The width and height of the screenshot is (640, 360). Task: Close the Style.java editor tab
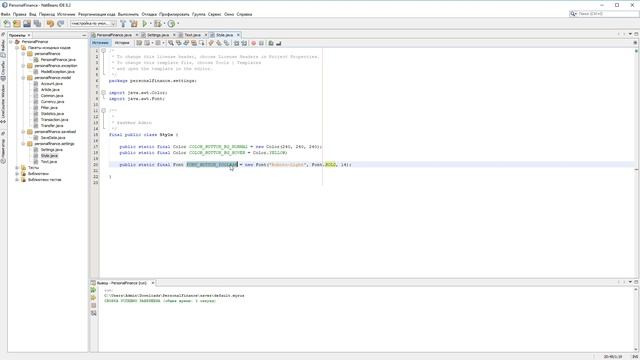[238, 35]
